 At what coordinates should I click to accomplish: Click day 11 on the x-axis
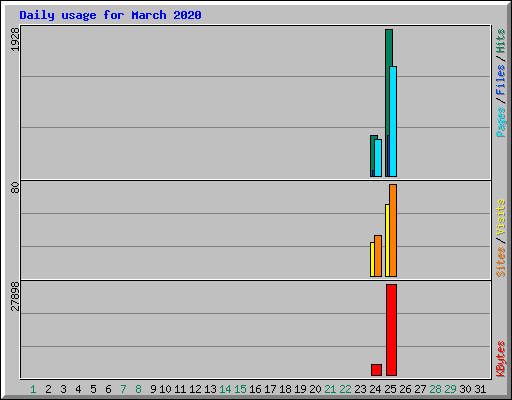(180, 389)
